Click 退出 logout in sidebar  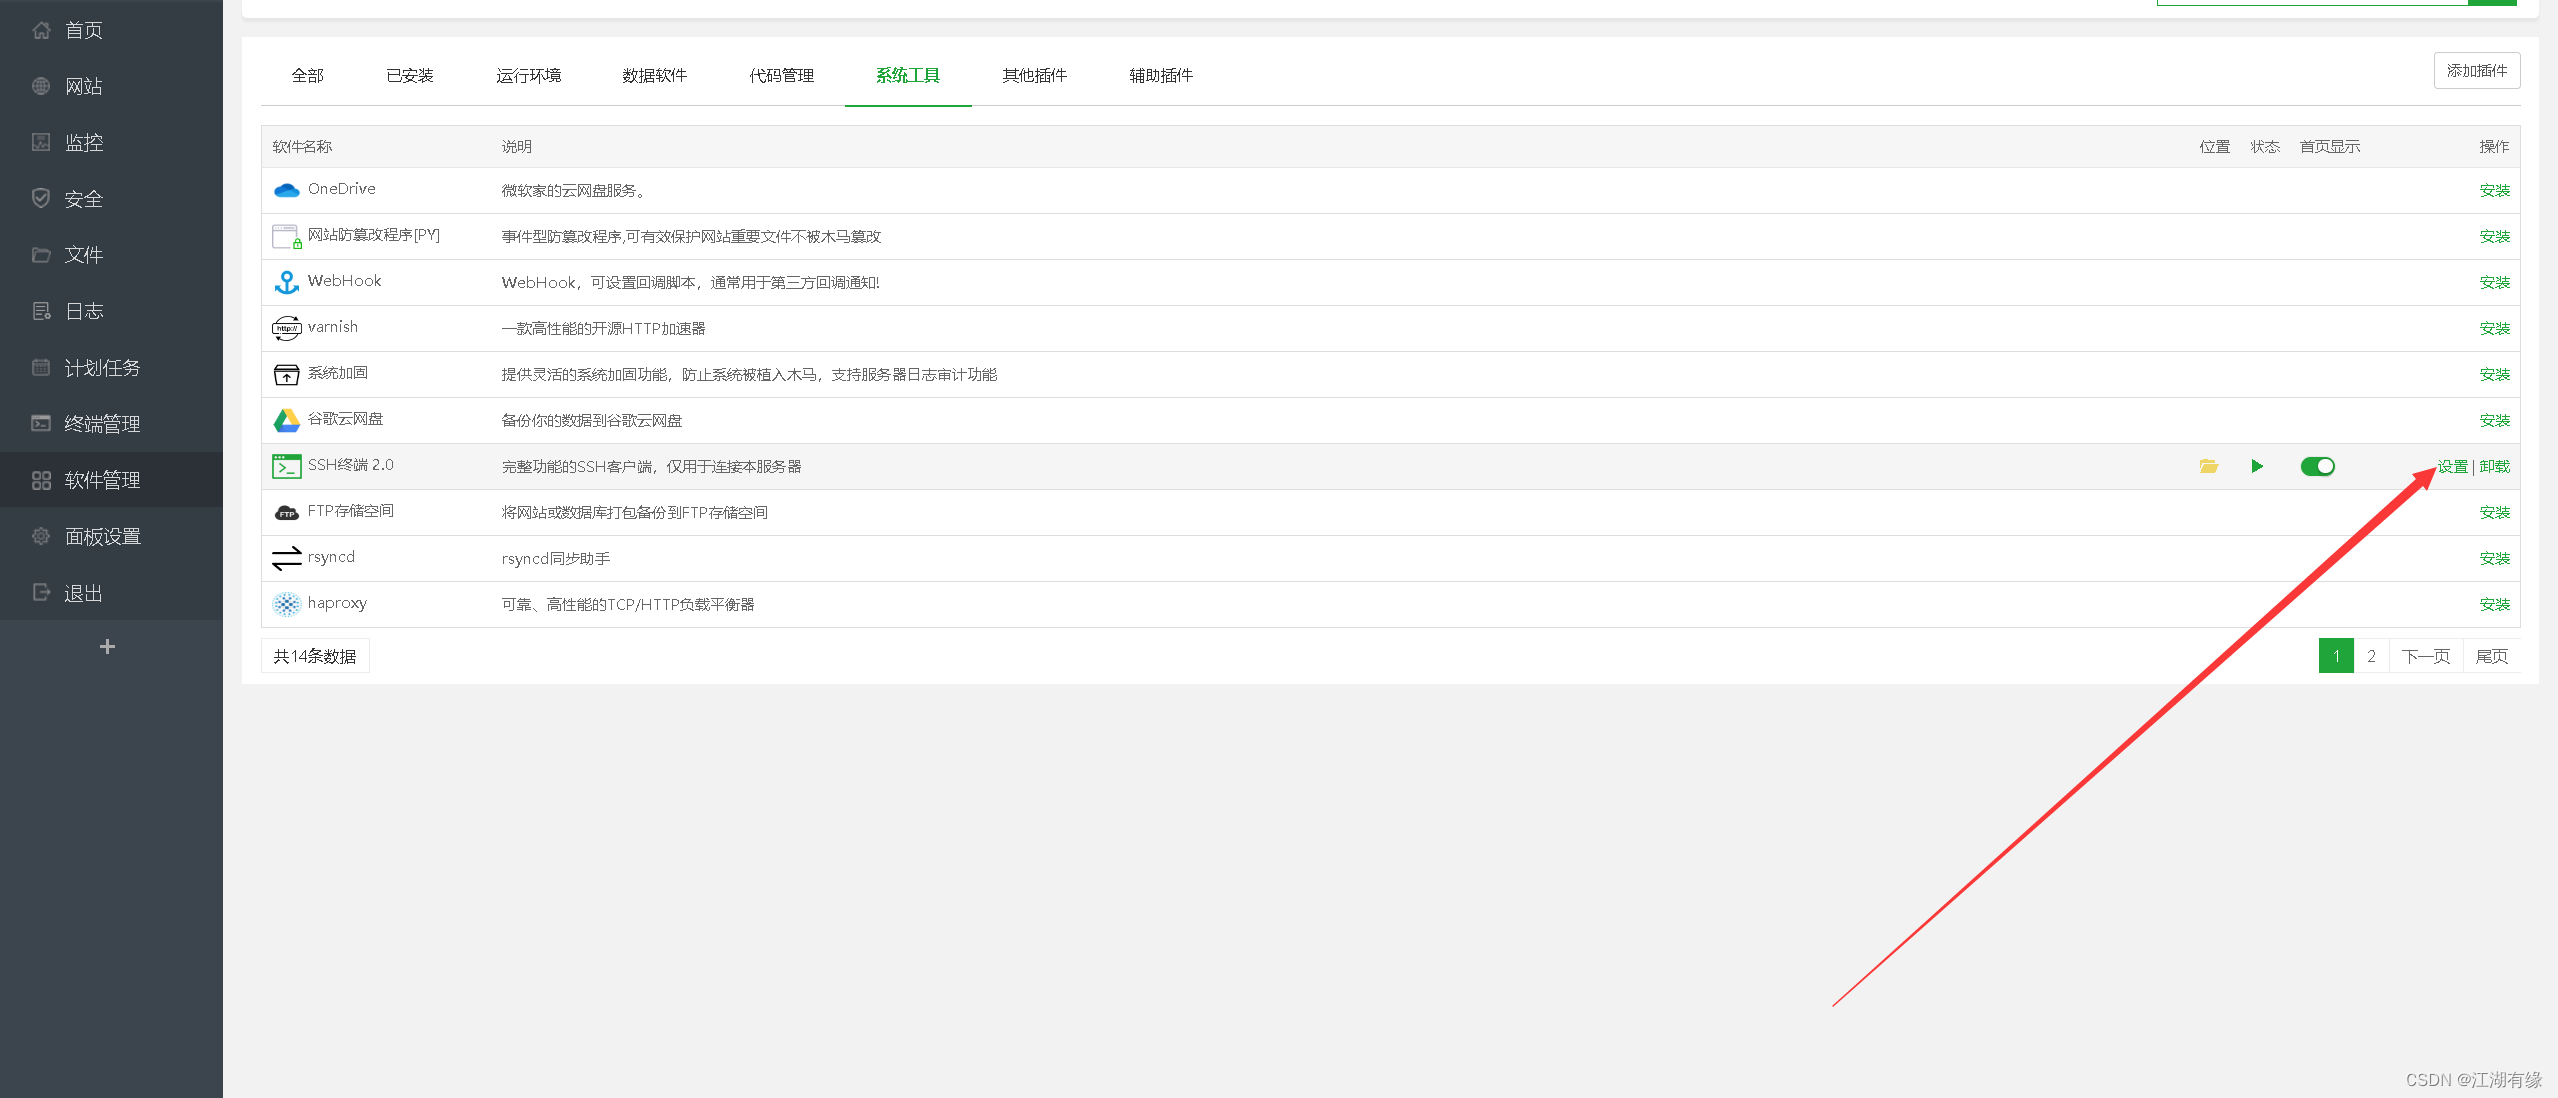coord(83,593)
